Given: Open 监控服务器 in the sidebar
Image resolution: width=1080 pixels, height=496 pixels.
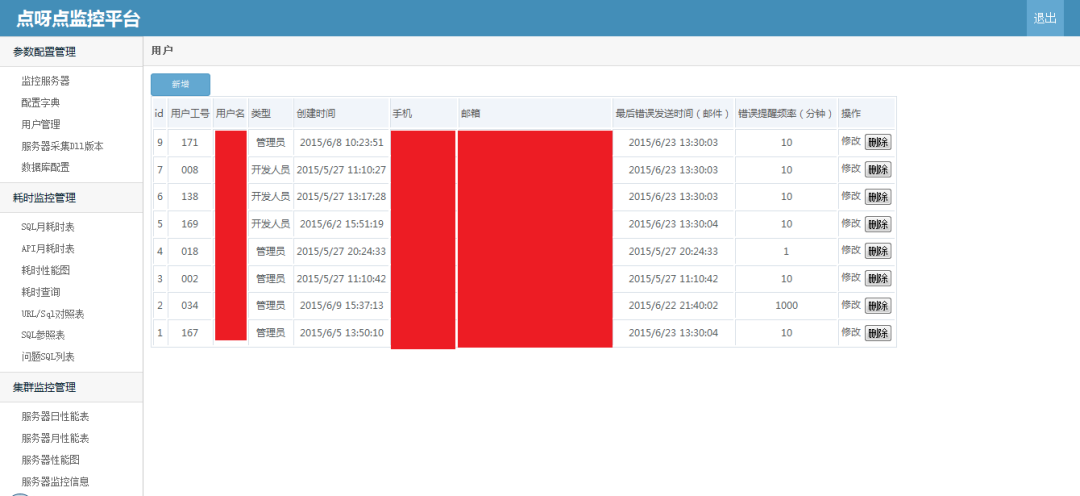Looking at the screenshot, I should [x=46, y=81].
